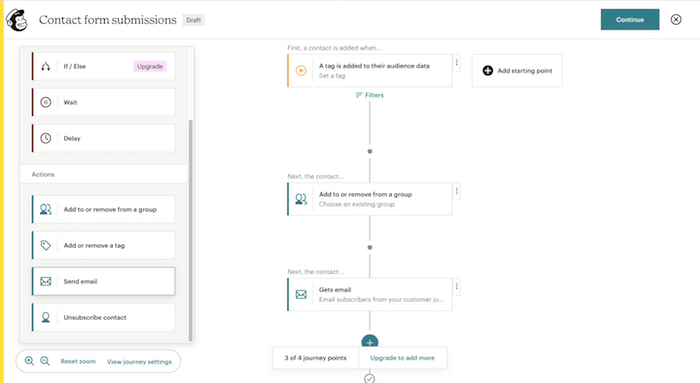Open 'A tag is added to their audience data' step
The height and width of the screenshot is (383, 700).
(x=370, y=71)
